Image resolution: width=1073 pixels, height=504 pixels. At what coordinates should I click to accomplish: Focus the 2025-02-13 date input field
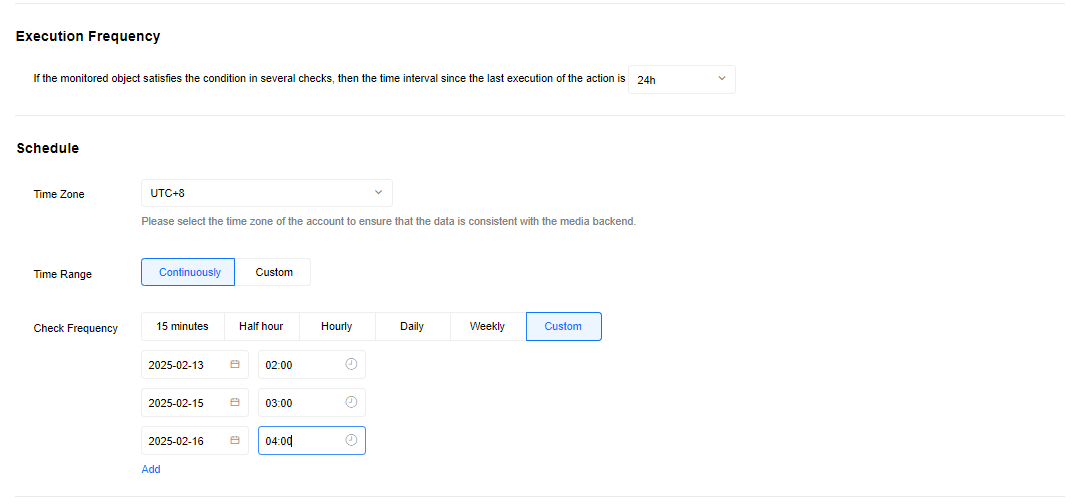(x=195, y=364)
